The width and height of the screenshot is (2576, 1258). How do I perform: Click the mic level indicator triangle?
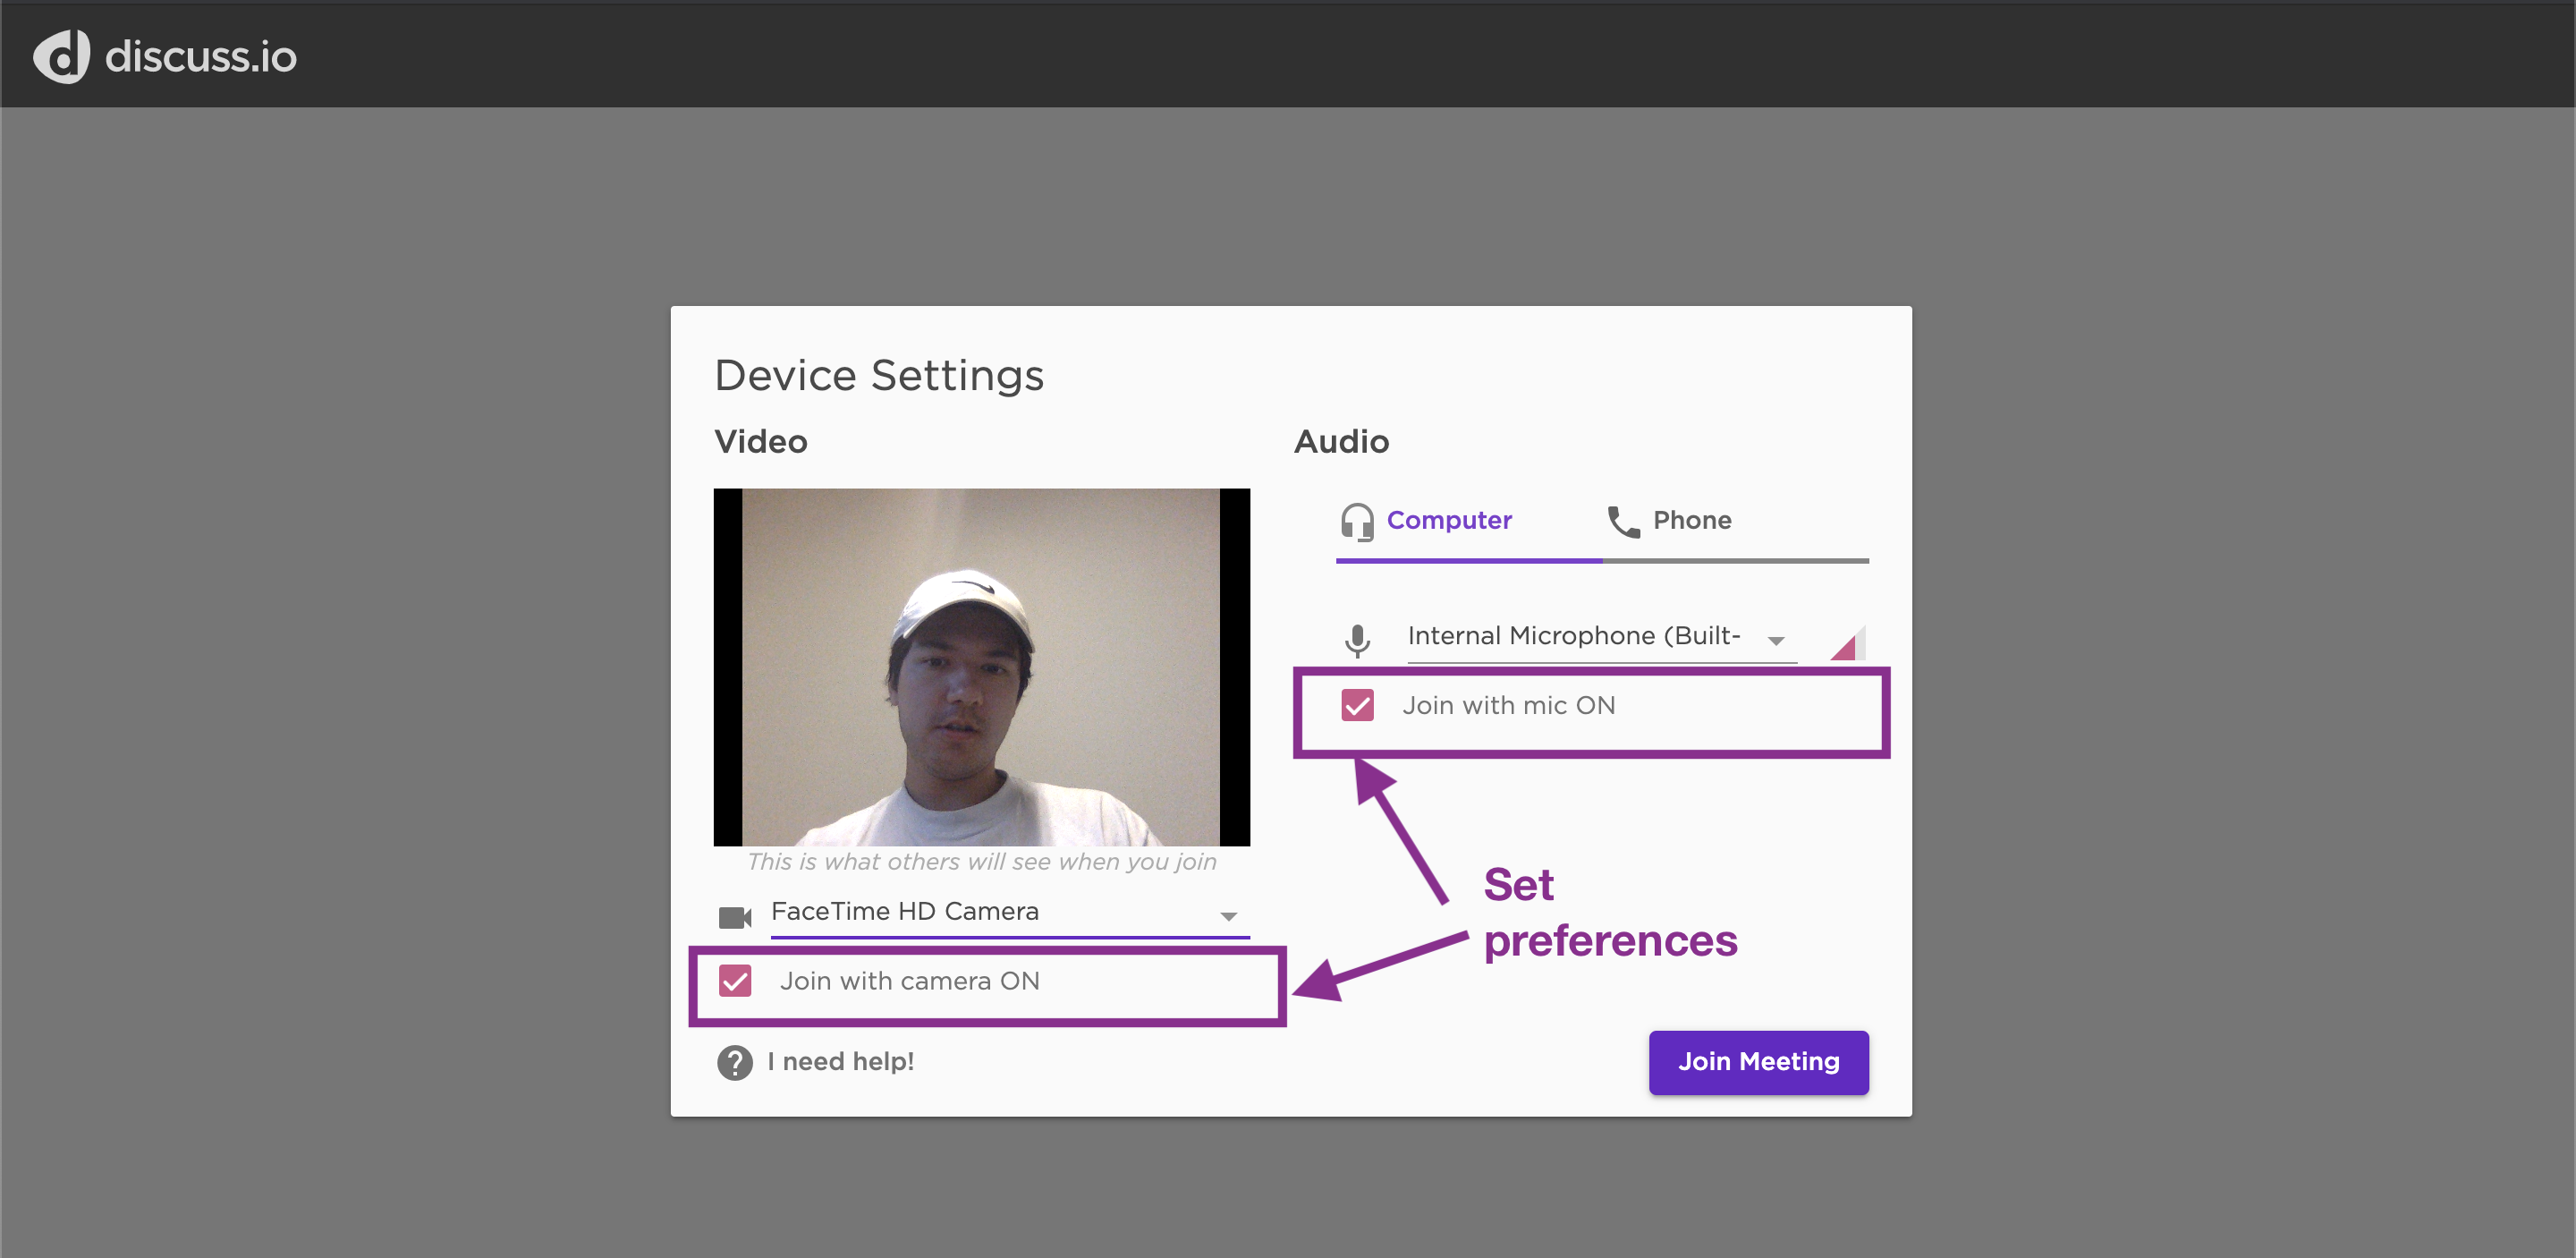coord(1846,644)
